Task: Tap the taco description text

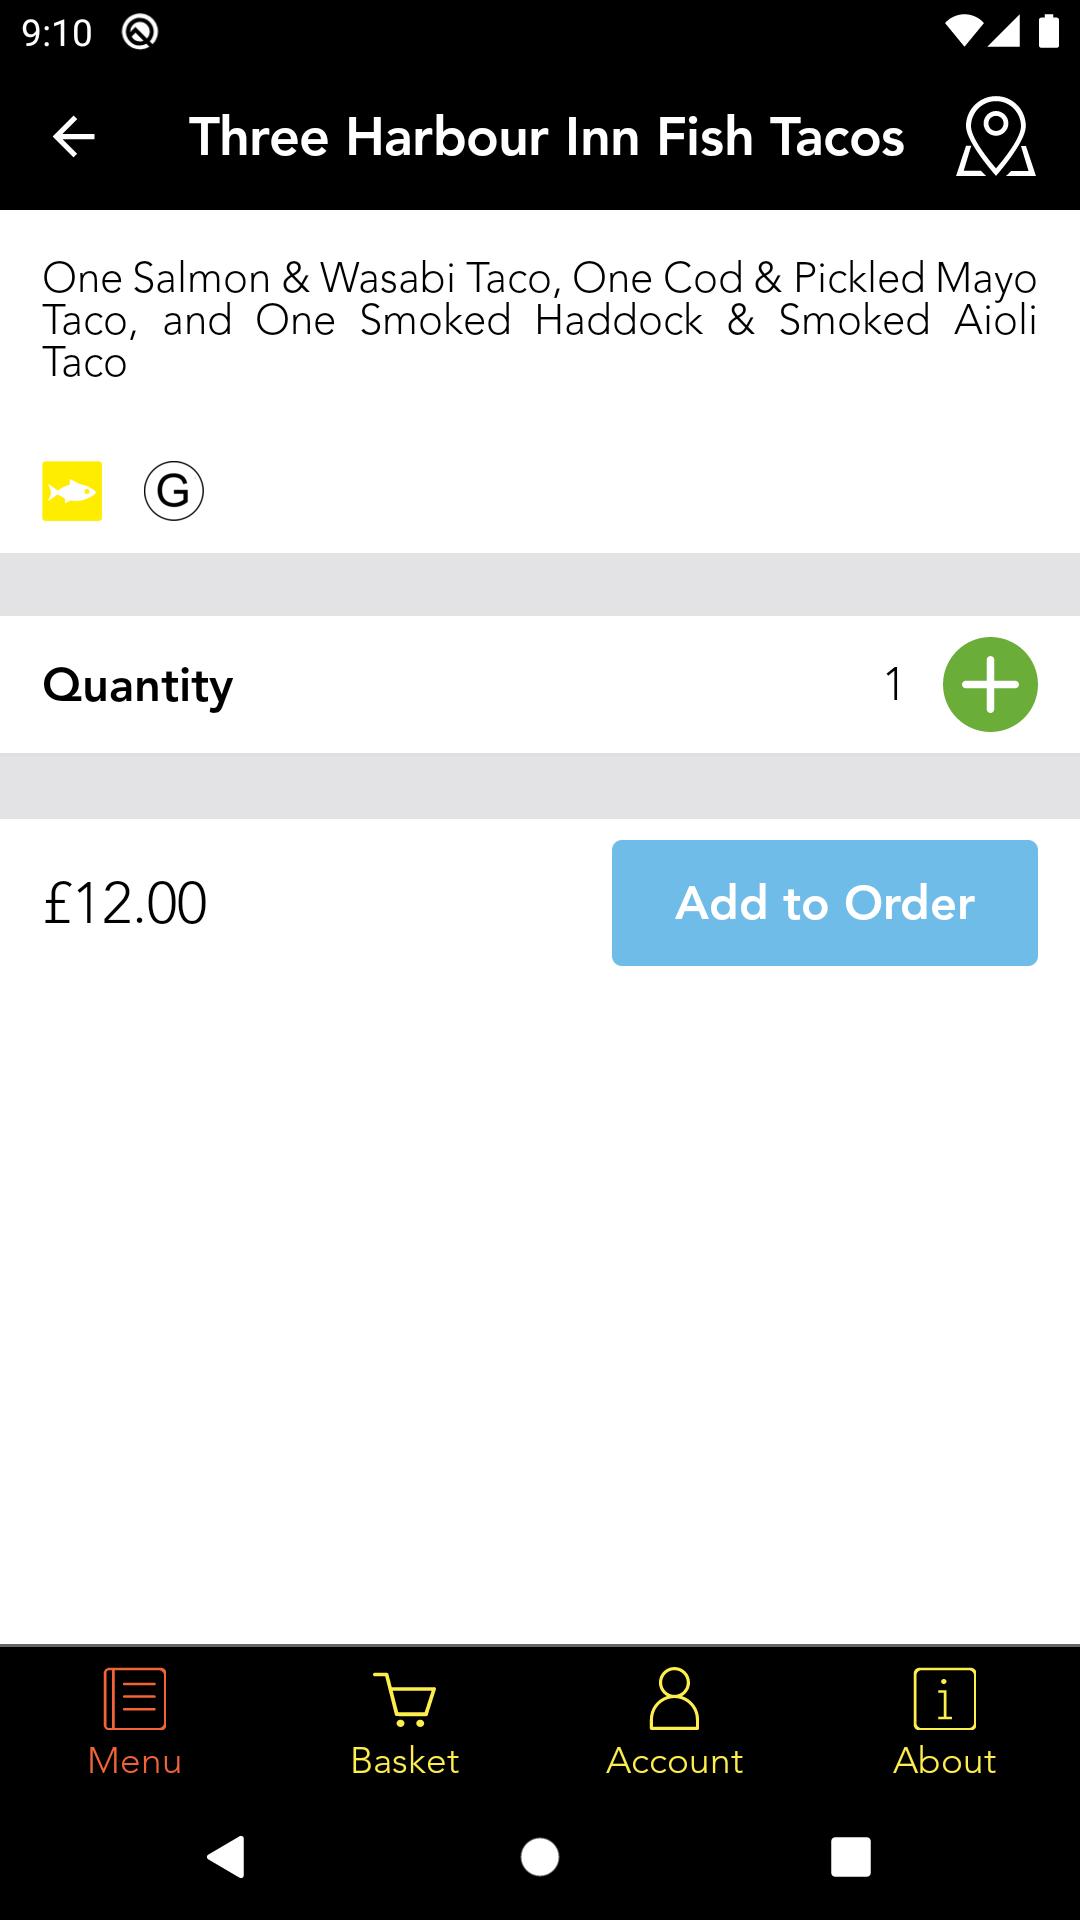Action: [540, 320]
